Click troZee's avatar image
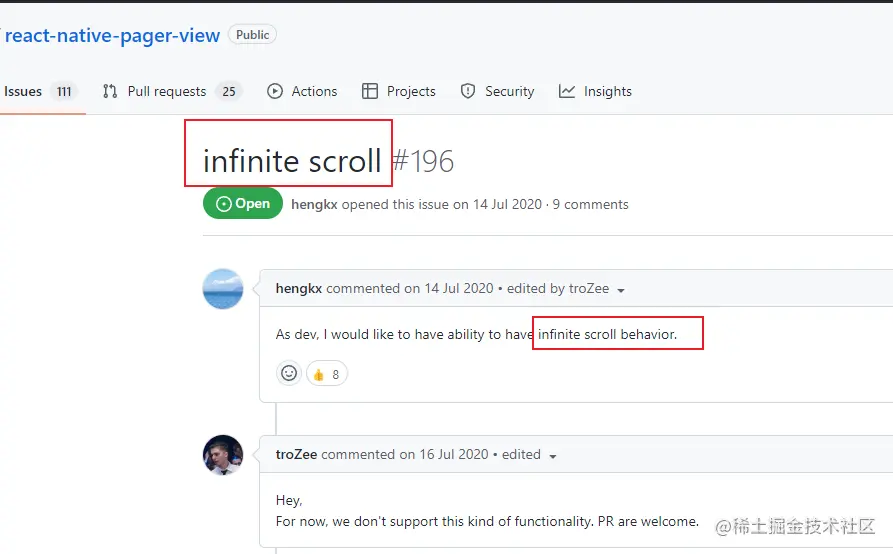The width and height of the screenshot is (893, 554). point(223,455)
